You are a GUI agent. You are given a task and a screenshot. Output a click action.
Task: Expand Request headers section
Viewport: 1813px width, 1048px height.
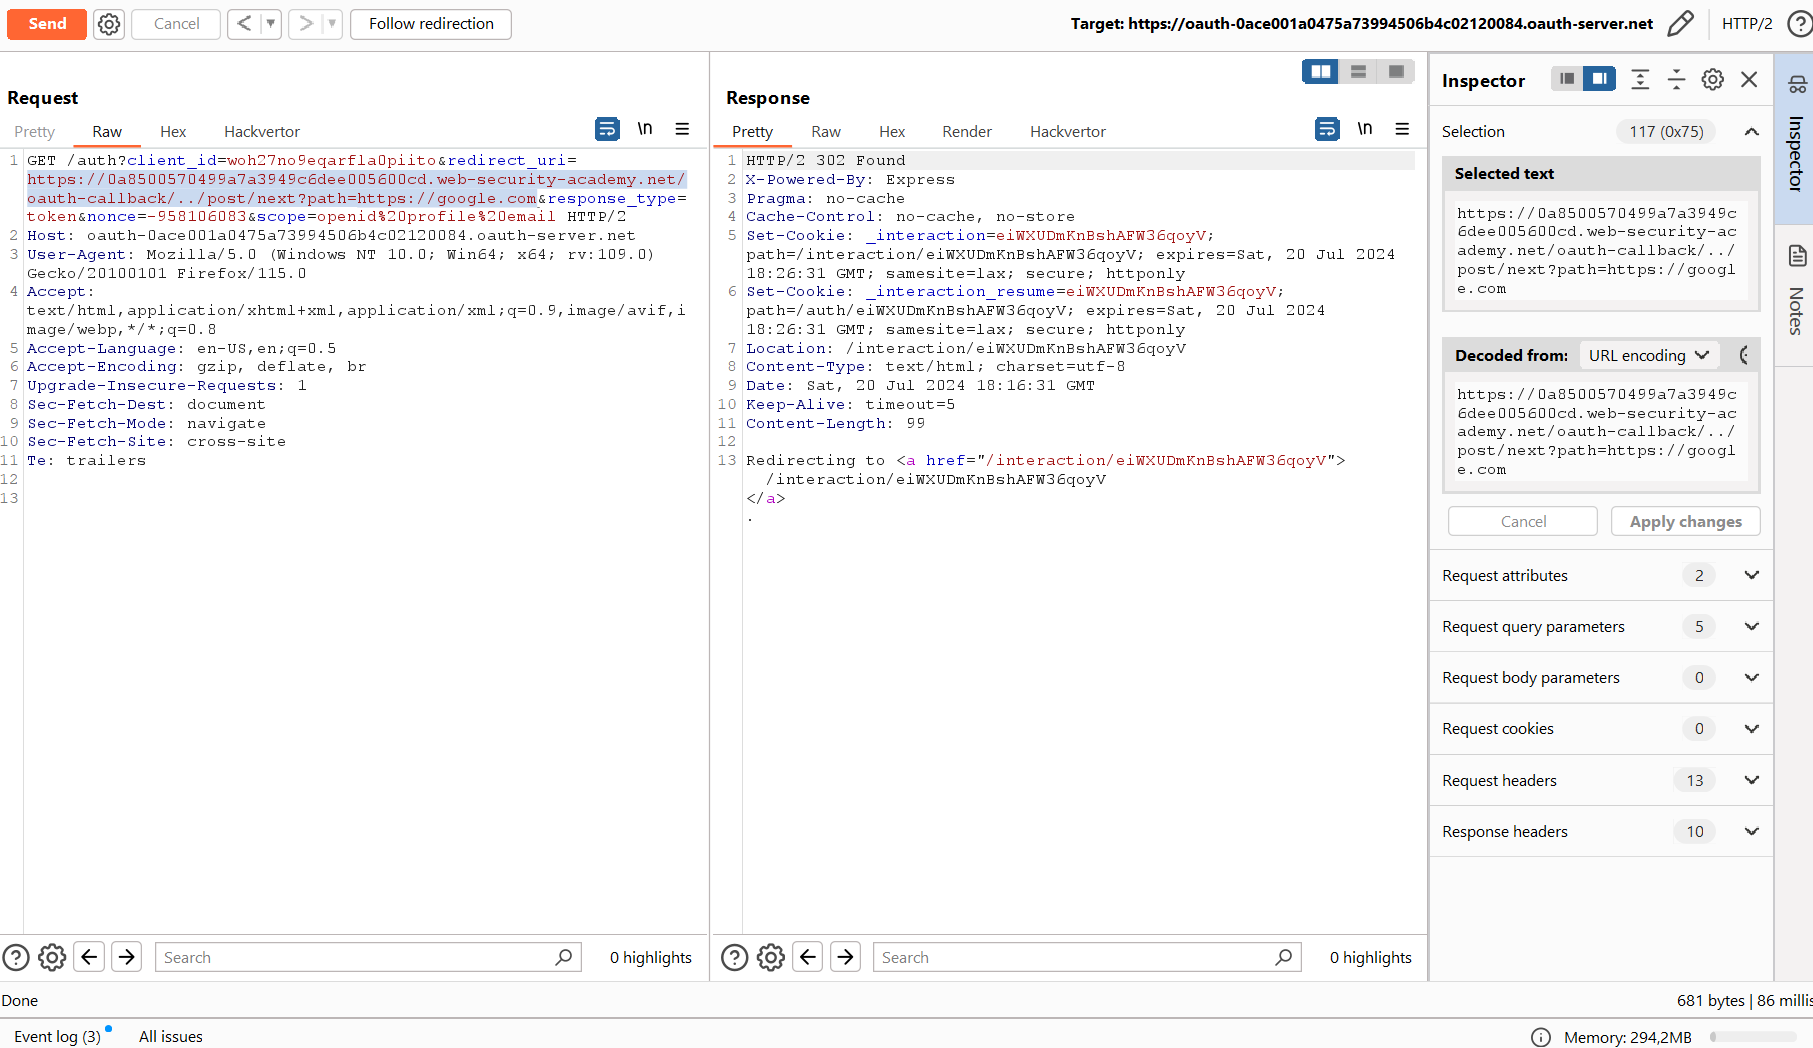point(1601,780)
